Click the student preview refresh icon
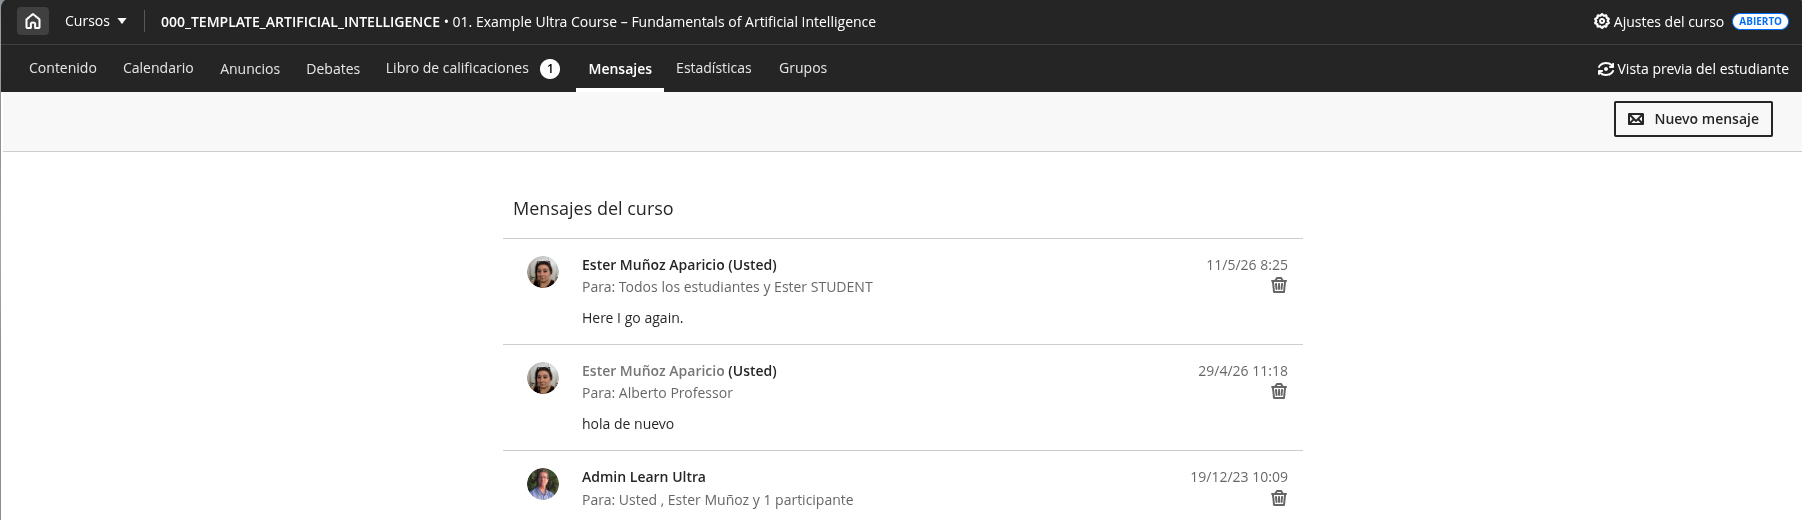 1605,69
